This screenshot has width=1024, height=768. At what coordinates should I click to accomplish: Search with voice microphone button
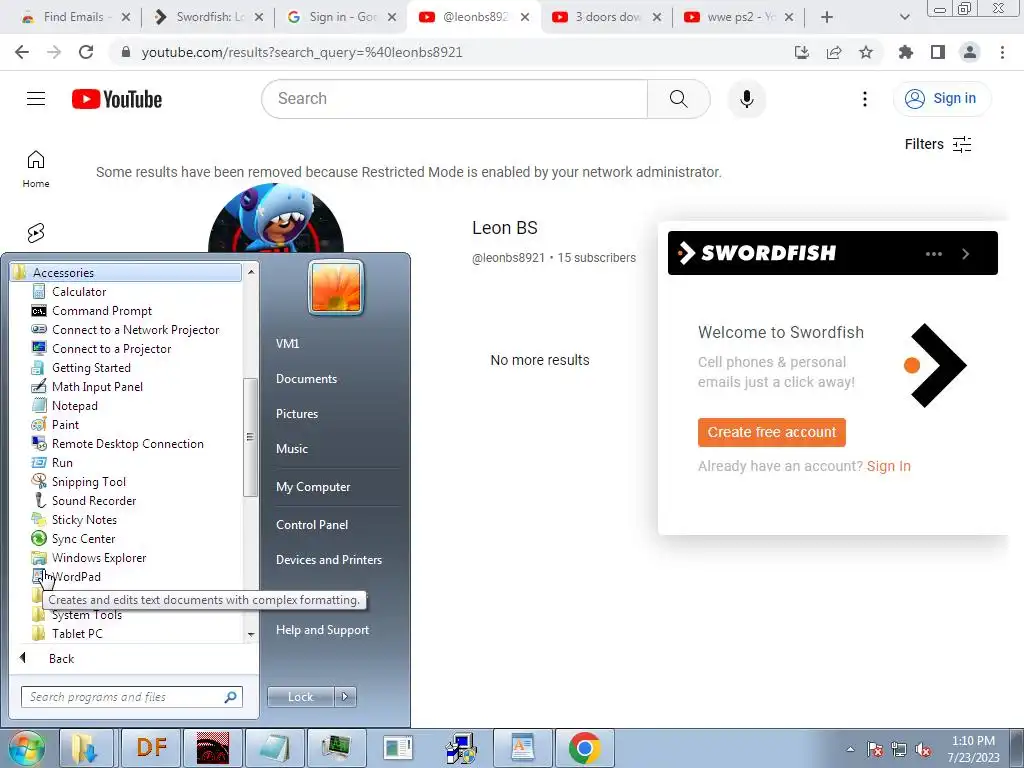click(746, 99)
